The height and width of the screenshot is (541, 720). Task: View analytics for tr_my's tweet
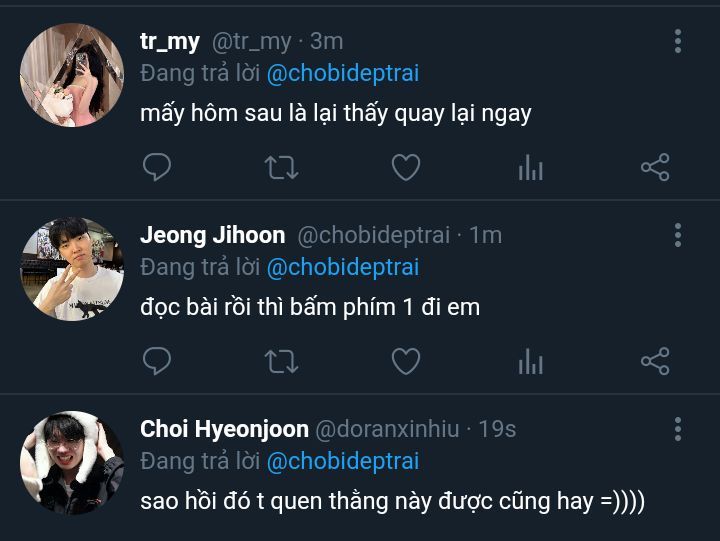pyautogui.click(x=530, y=168)
